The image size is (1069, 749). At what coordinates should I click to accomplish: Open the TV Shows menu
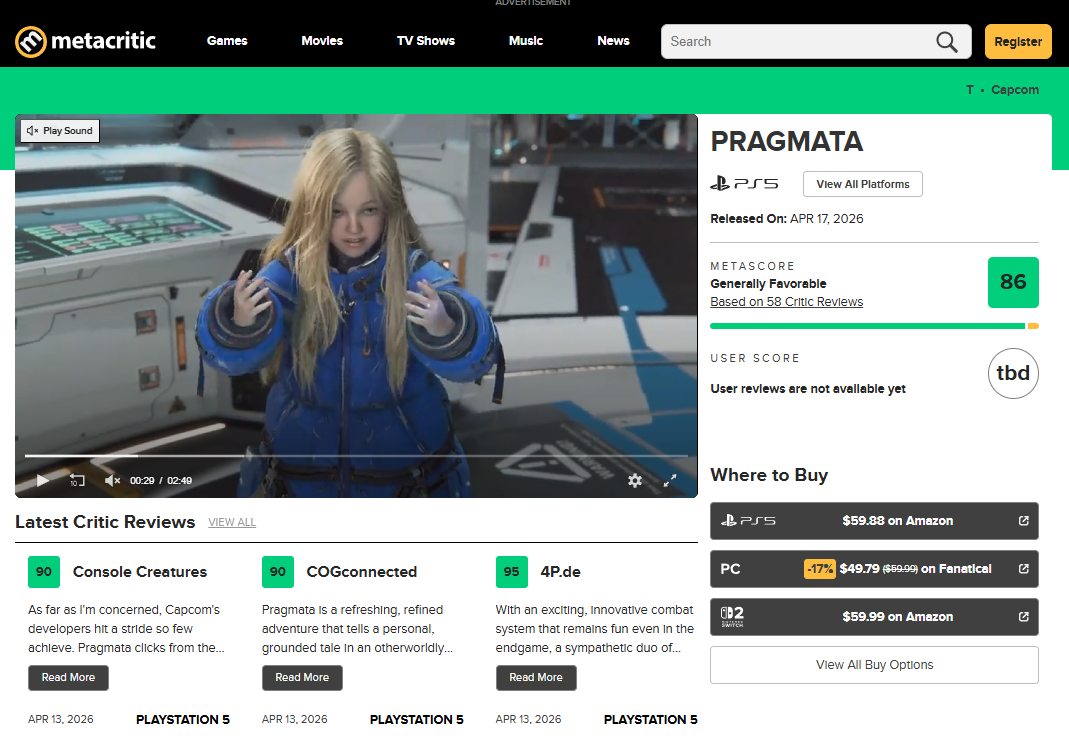[425, 41]
